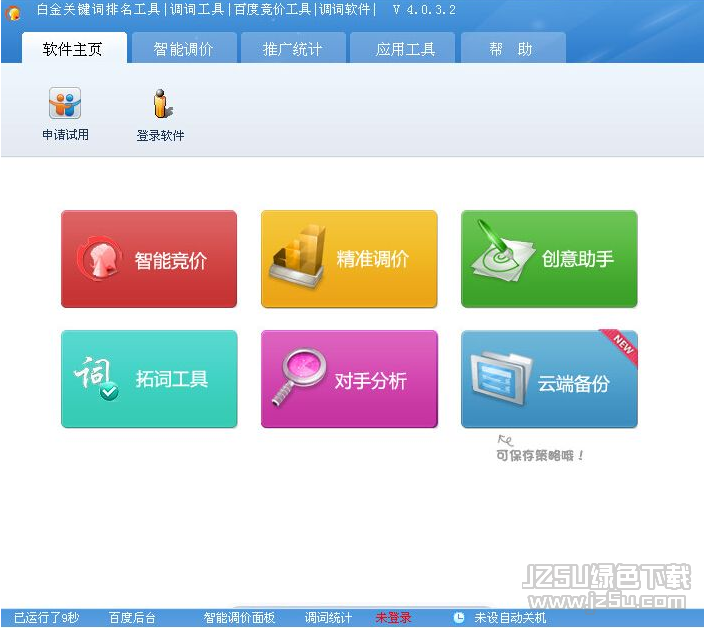The width and height of the screenshot is (704, 628).
Task: Open 智能调价面板 from the status bar
Action: coord(239,618)
